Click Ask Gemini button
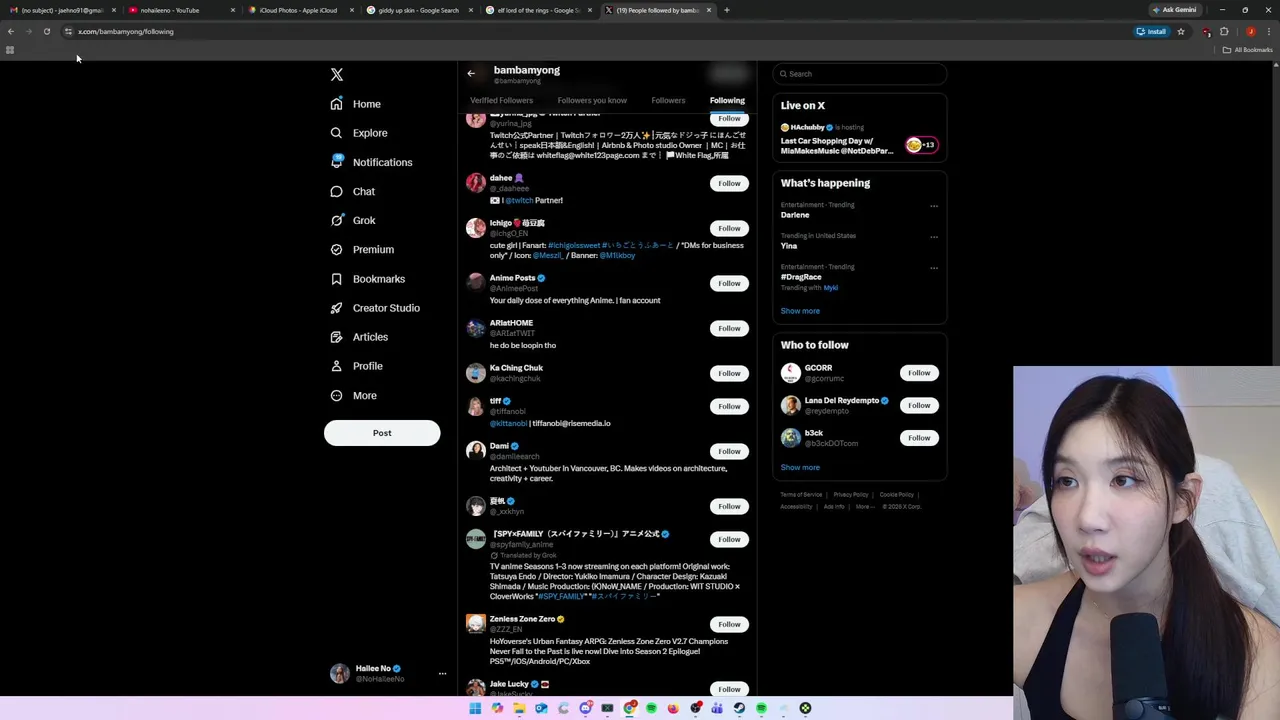Screen dimensions: 1280x720 (x=1174, y=10)
